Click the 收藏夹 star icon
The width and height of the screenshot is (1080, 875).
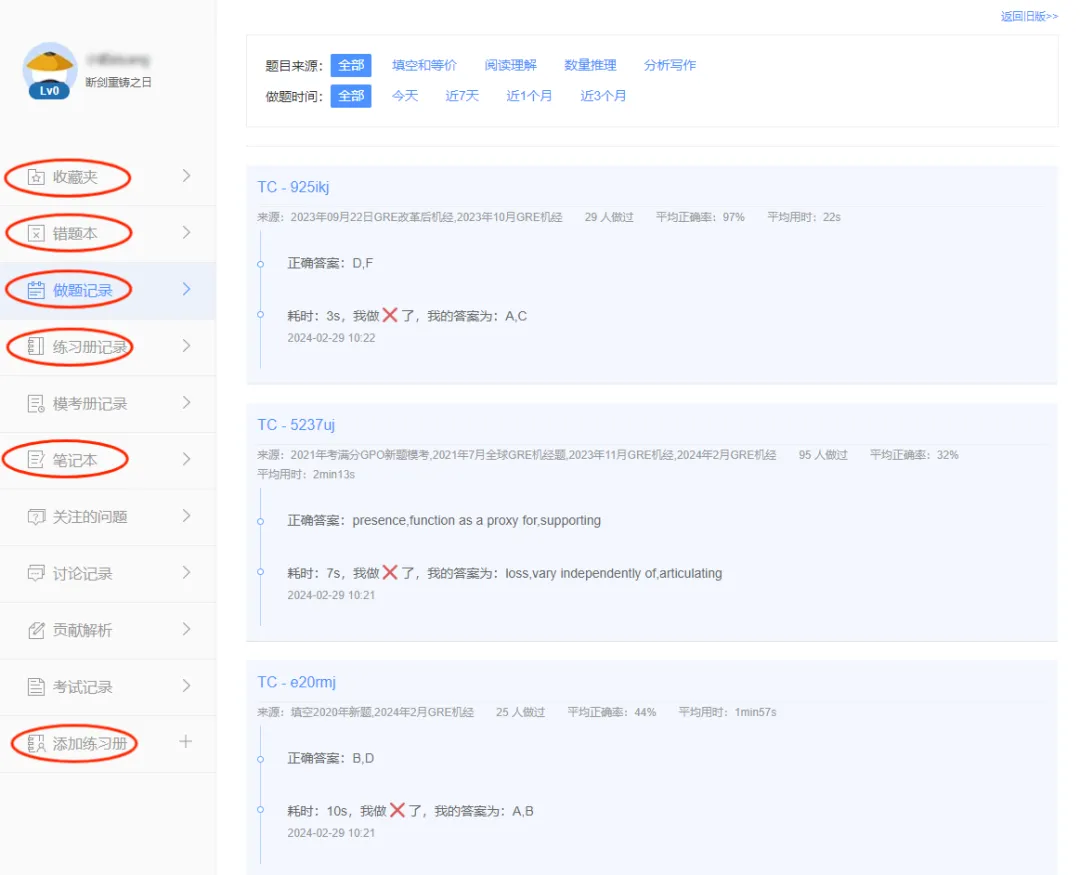pos(36,178)
